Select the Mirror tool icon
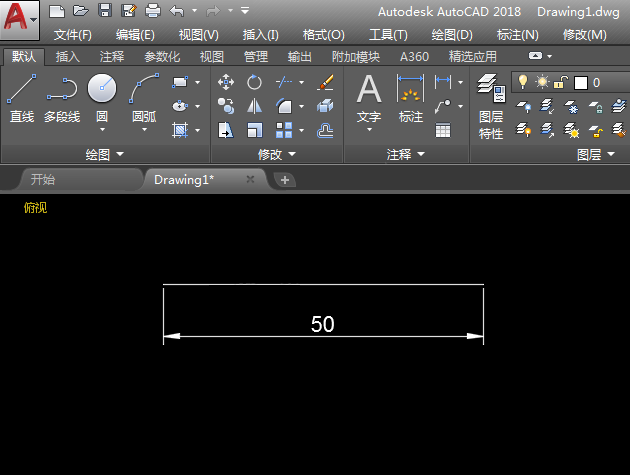 [254, 106]
